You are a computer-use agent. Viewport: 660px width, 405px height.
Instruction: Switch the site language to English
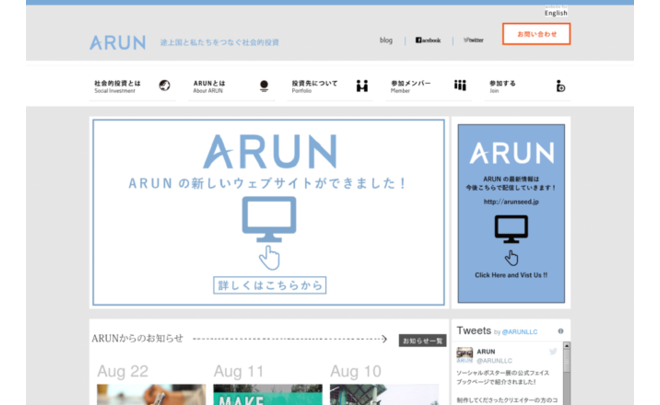click(555, 13)
